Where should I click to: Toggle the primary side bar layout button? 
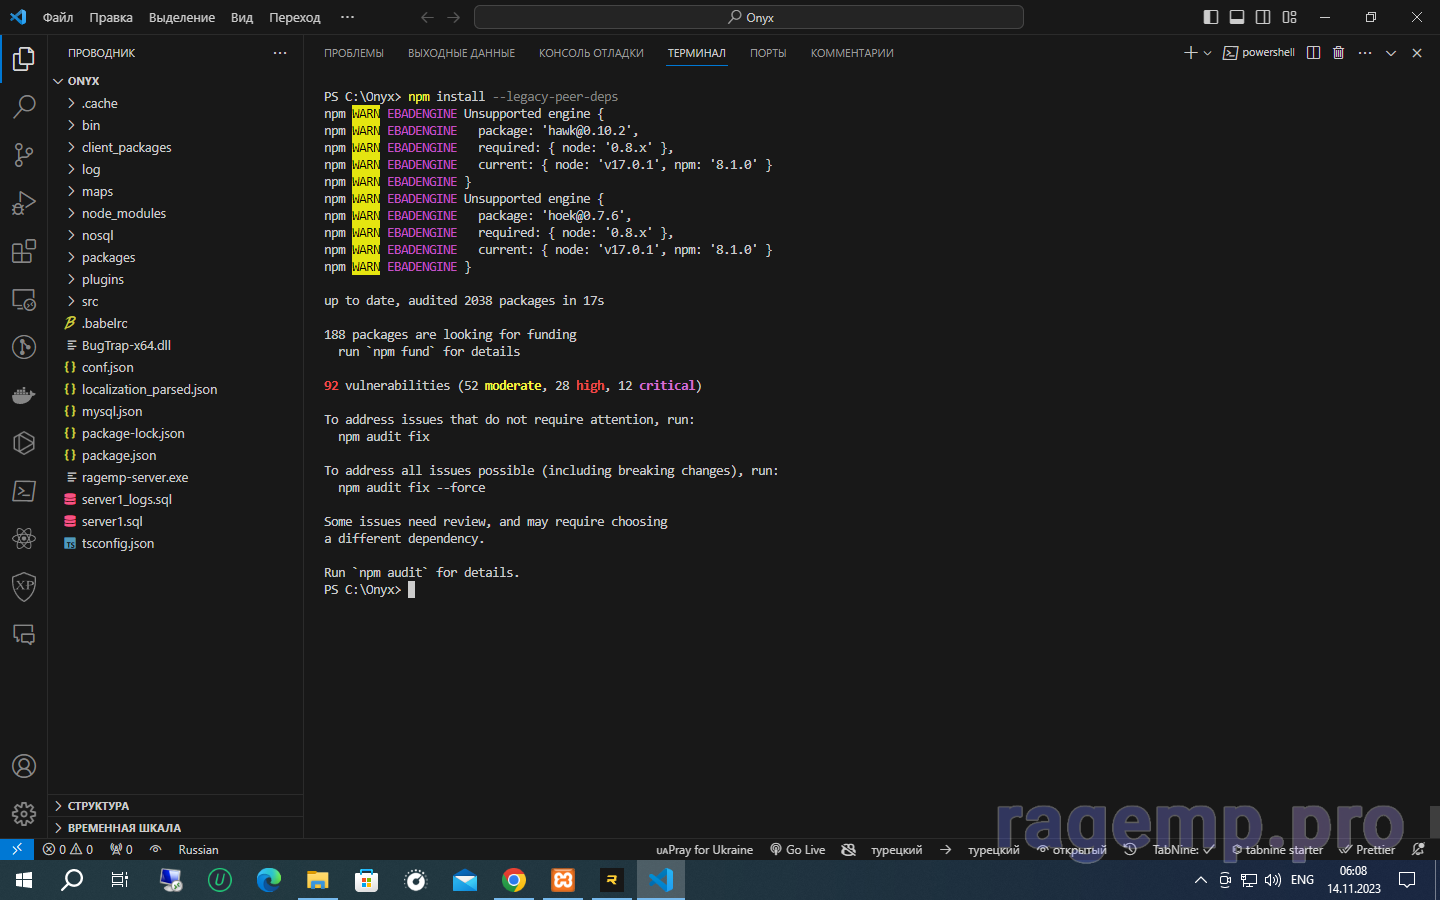click(x=1211, y=17)
